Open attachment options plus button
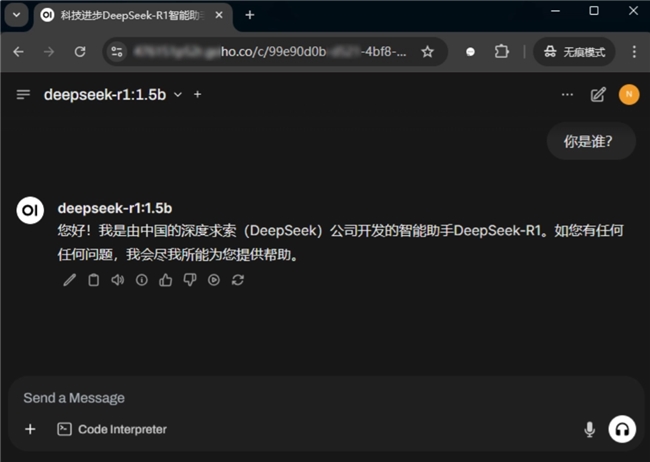The width and height of the screenshot is (650, 462). 30,429
